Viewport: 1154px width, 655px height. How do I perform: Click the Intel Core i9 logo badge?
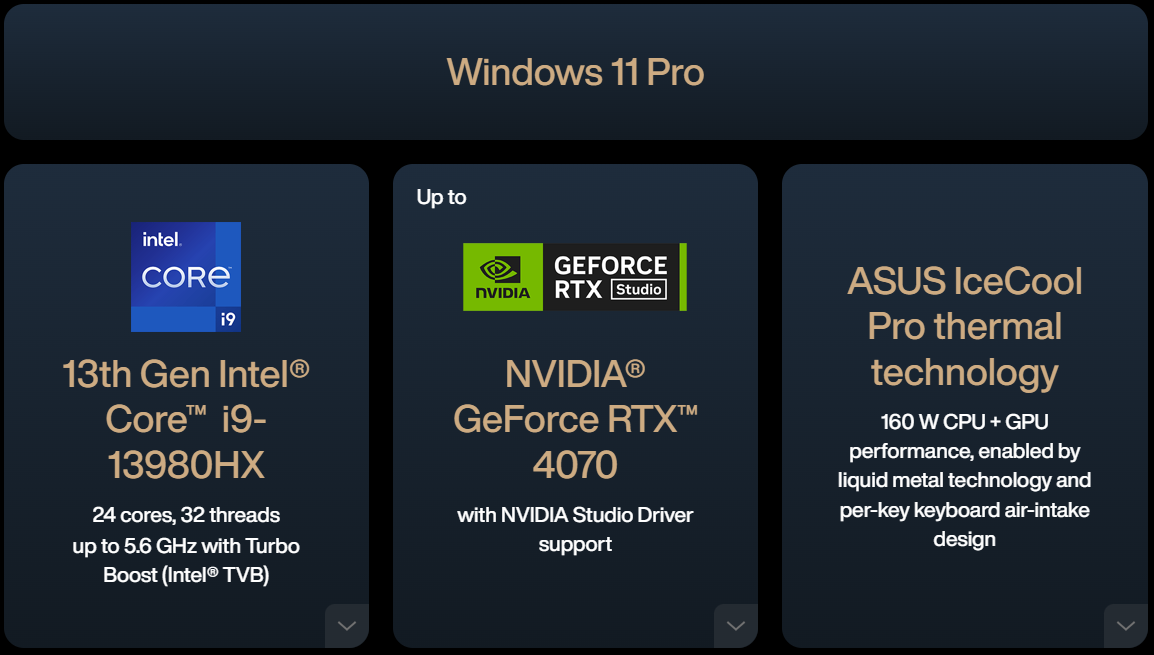[x=185, y=277]
